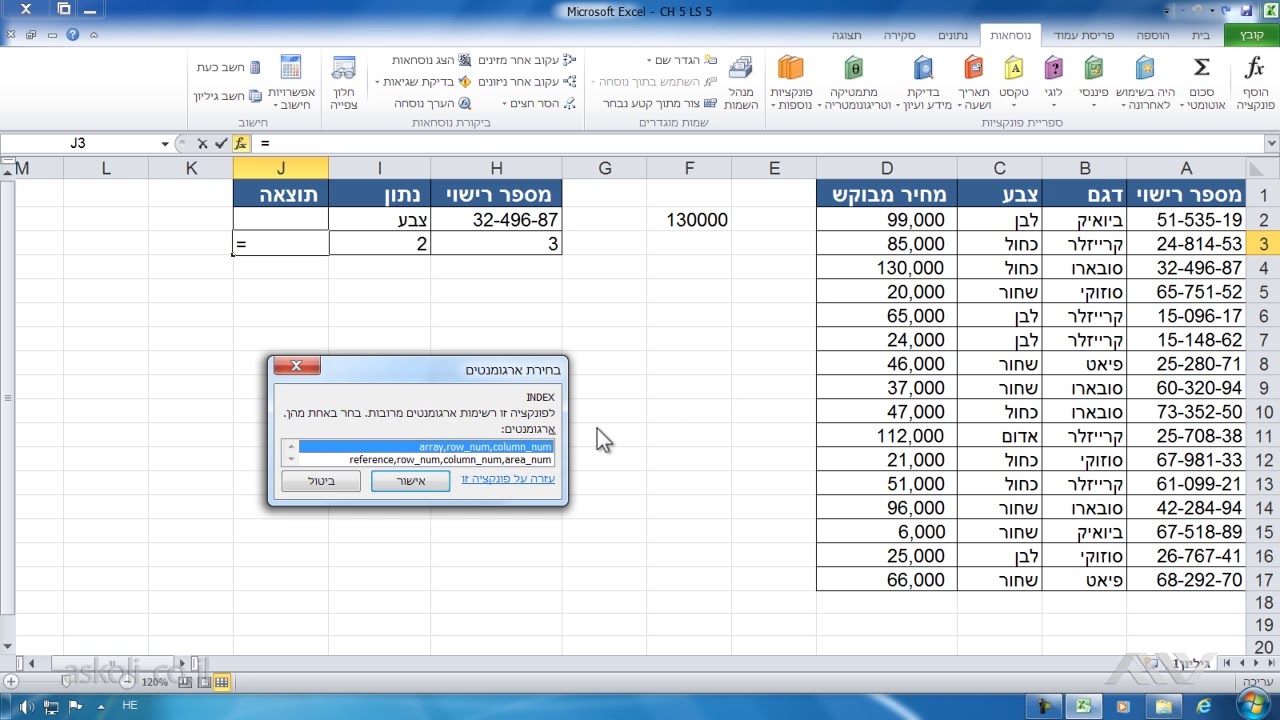The width and height of the screenshot is (1280, 720).
Task: Open the Name Box dropdown arrow
Action: [x=165, y=144]
